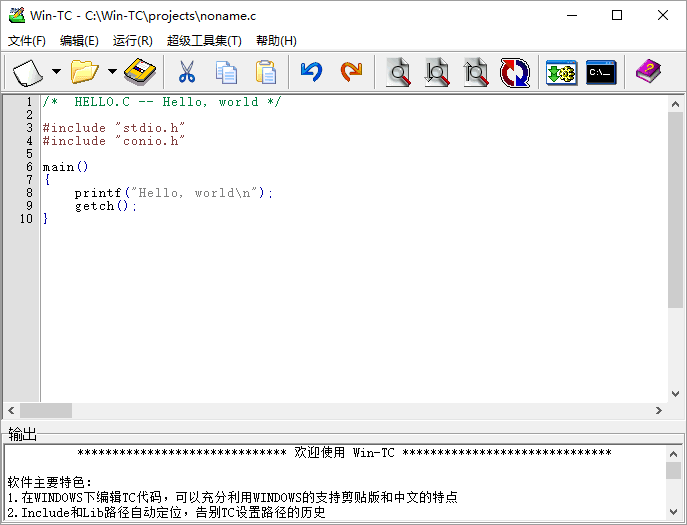687x525 pixels.
Task: Click editor vertical scrollbar up arrow
Action: (675, 104)
